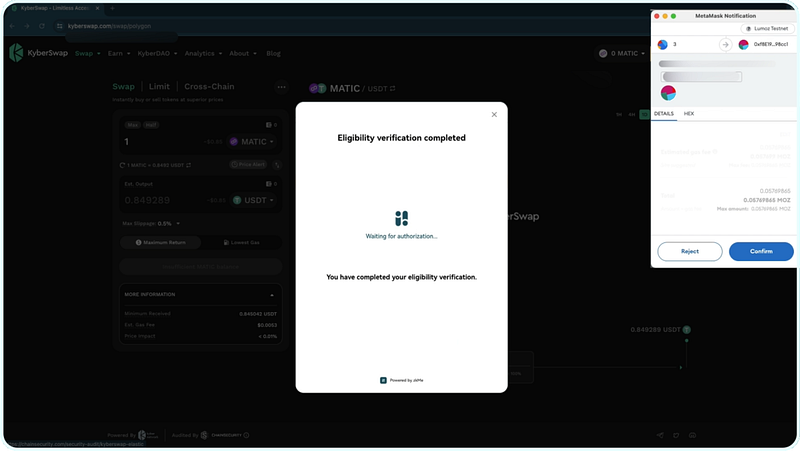Click the large contract avatar in MetaMask
The width and height of the screenshot is (800, 451).
click(668, 93)
